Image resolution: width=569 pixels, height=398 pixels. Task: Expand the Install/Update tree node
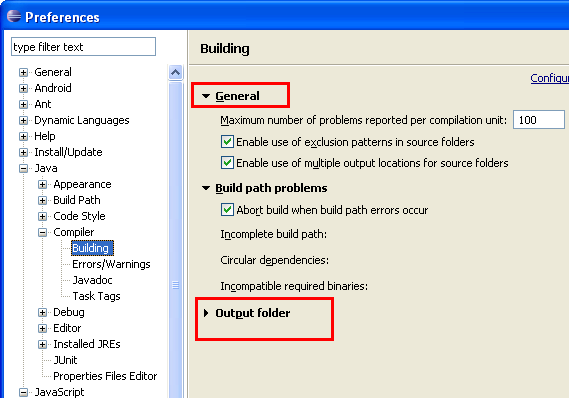click(24, 152)
